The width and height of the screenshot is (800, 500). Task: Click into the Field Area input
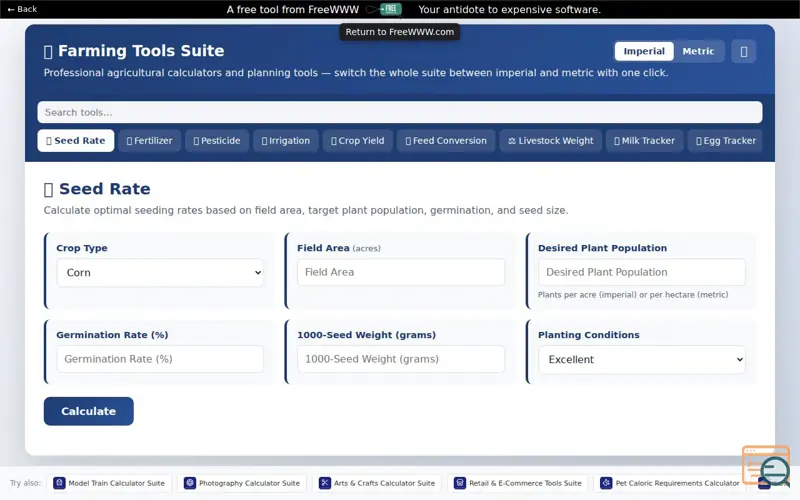401,272
